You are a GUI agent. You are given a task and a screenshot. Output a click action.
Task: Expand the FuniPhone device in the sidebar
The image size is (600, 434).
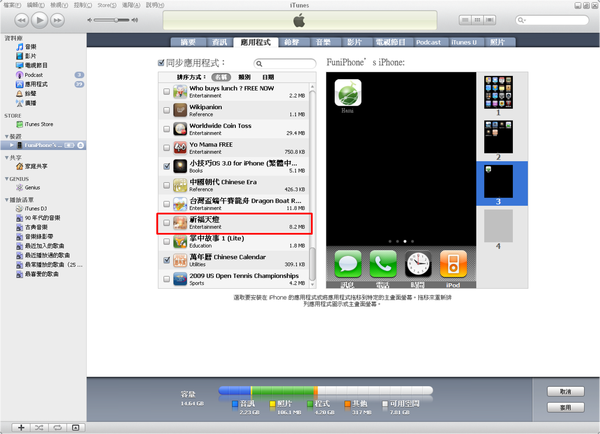point(11,145)
